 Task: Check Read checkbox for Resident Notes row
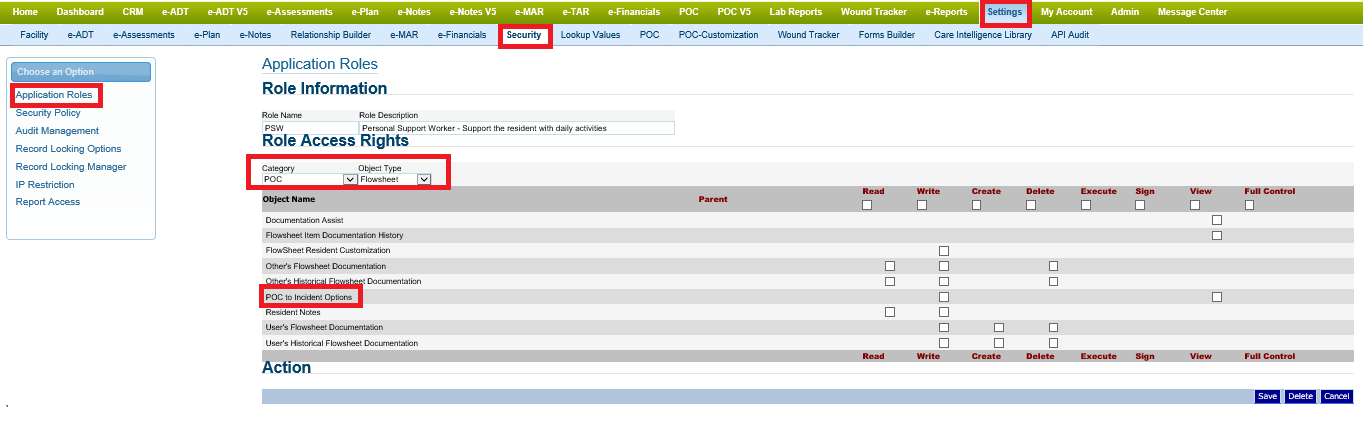coord(890,312)
